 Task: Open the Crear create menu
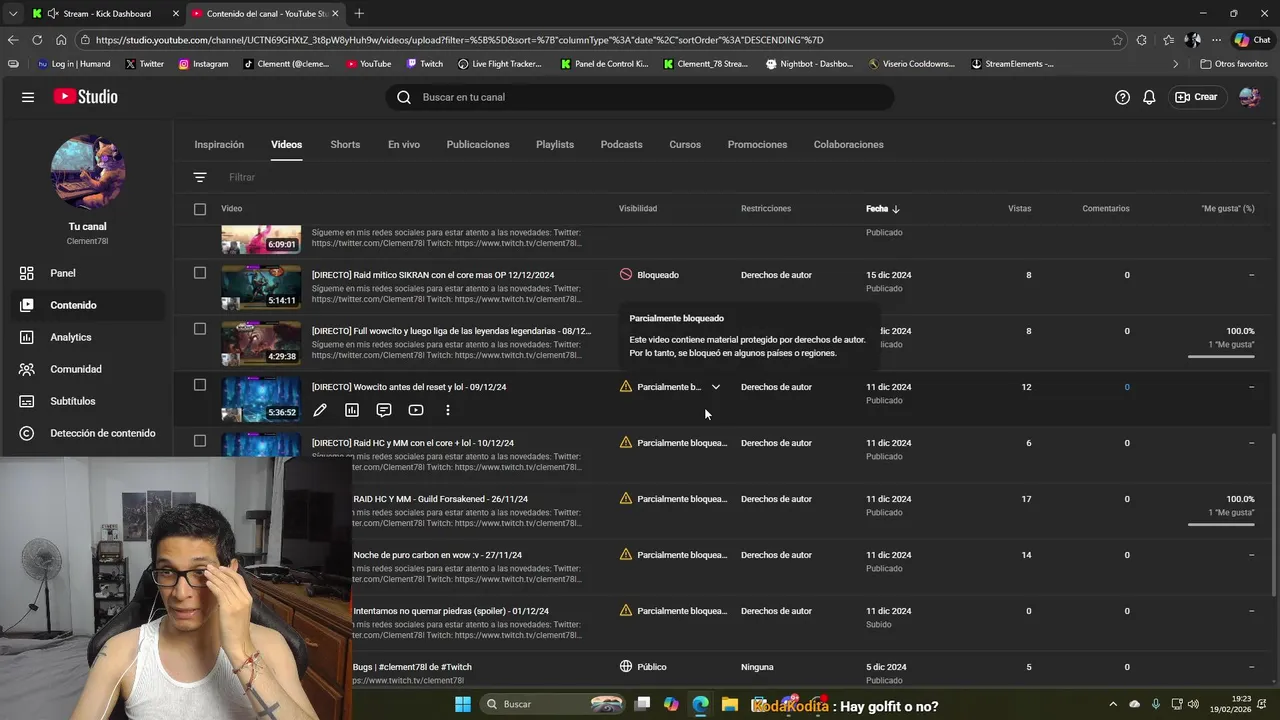pos(1197,97)
